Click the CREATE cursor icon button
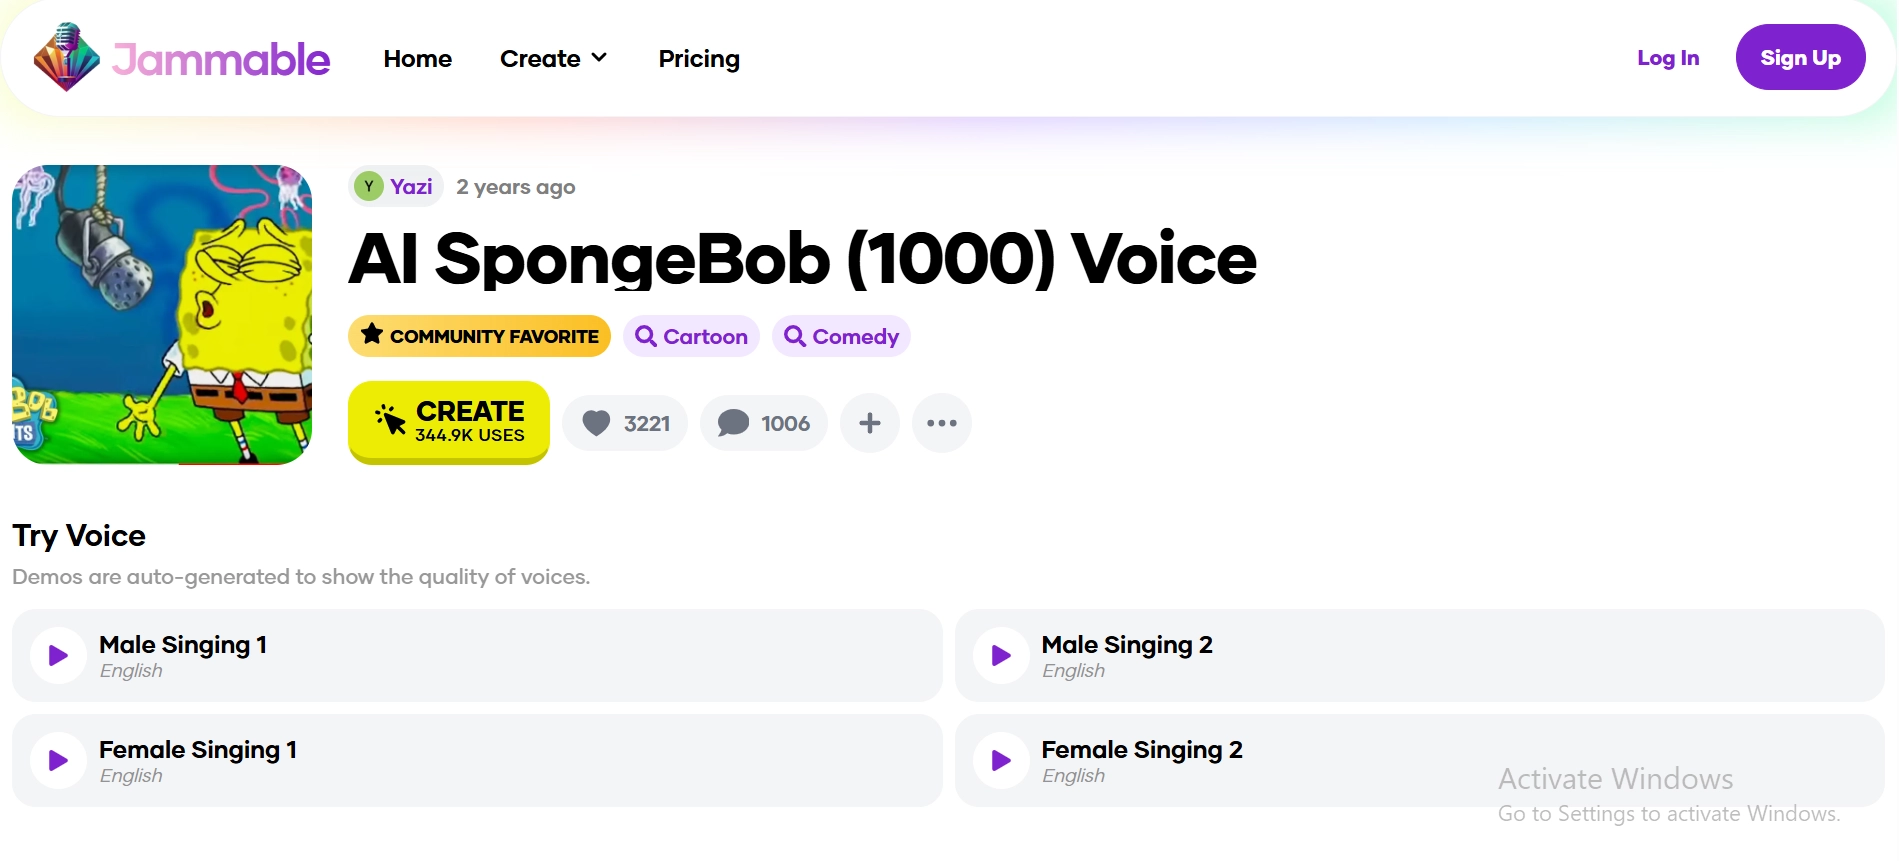Image resolution: width=1899 pixels, height=861 pixels. click(448, 421)
